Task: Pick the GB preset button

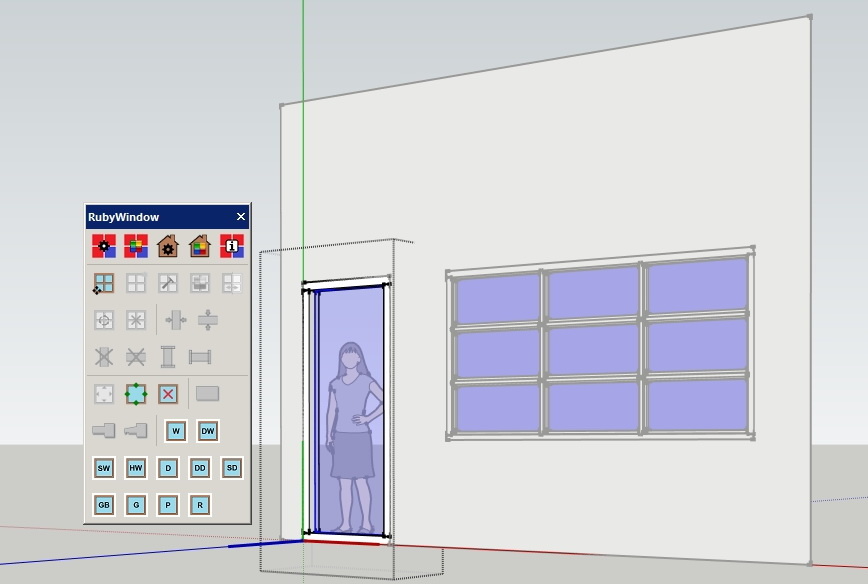Action: pos(104,505)
